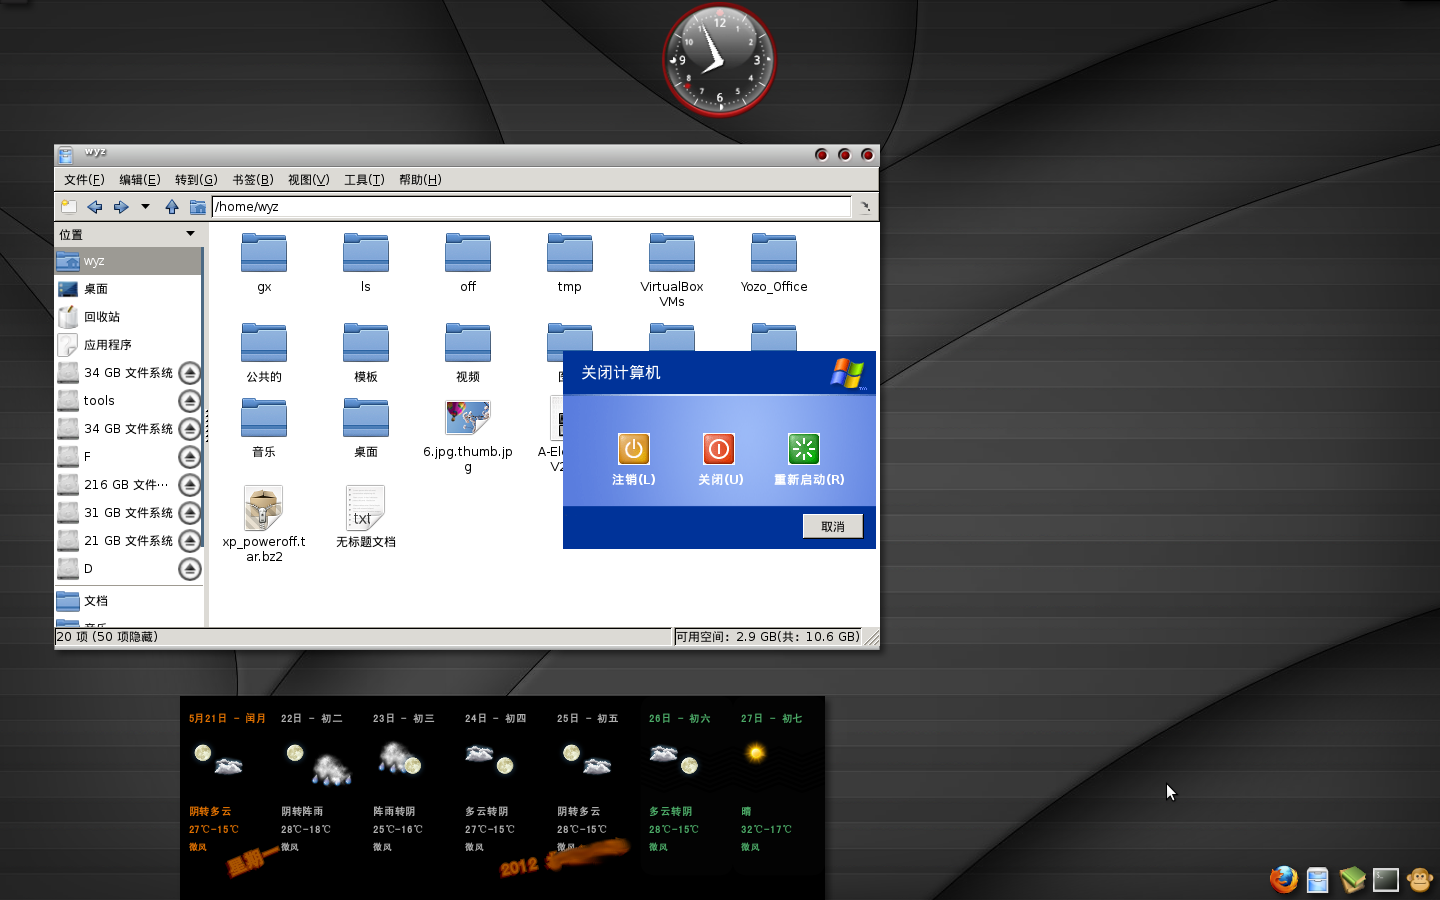Click the go button beside the path bar
This screenshot has width=1440, height=900.
pos(865,207)
